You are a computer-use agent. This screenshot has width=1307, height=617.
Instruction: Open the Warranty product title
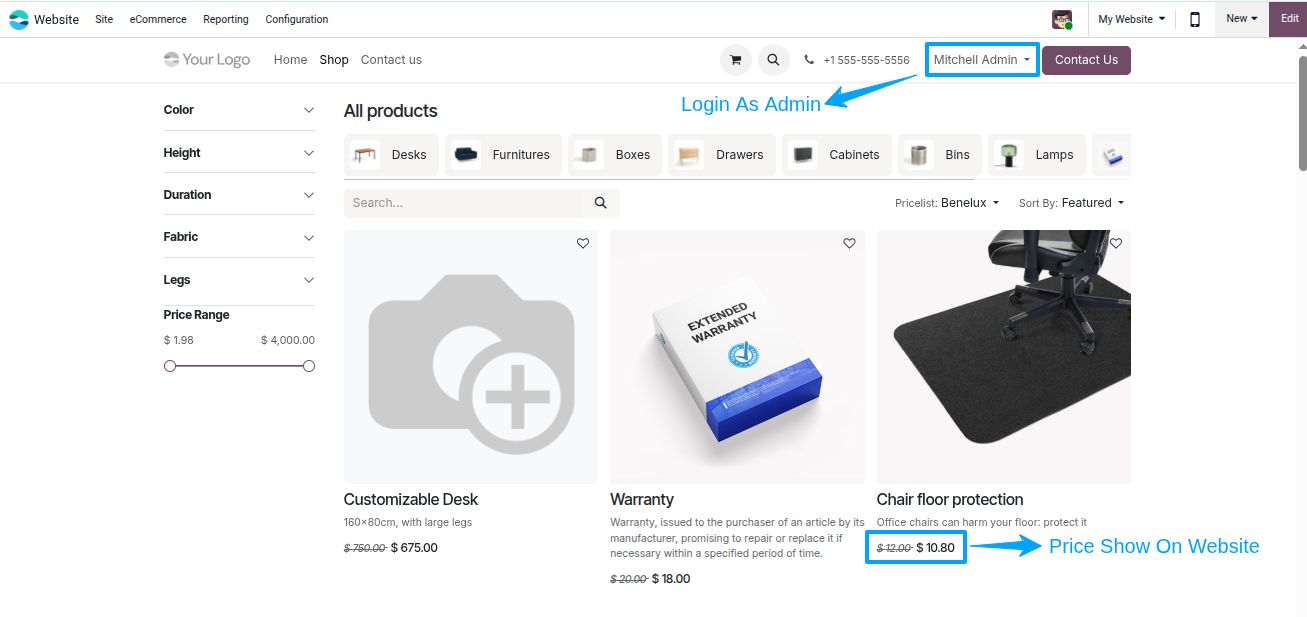(642, 499)
